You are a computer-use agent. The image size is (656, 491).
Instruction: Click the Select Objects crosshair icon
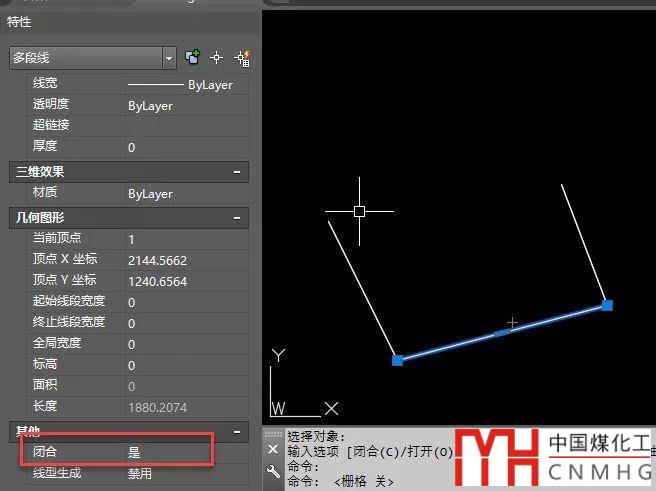point(216,58)
